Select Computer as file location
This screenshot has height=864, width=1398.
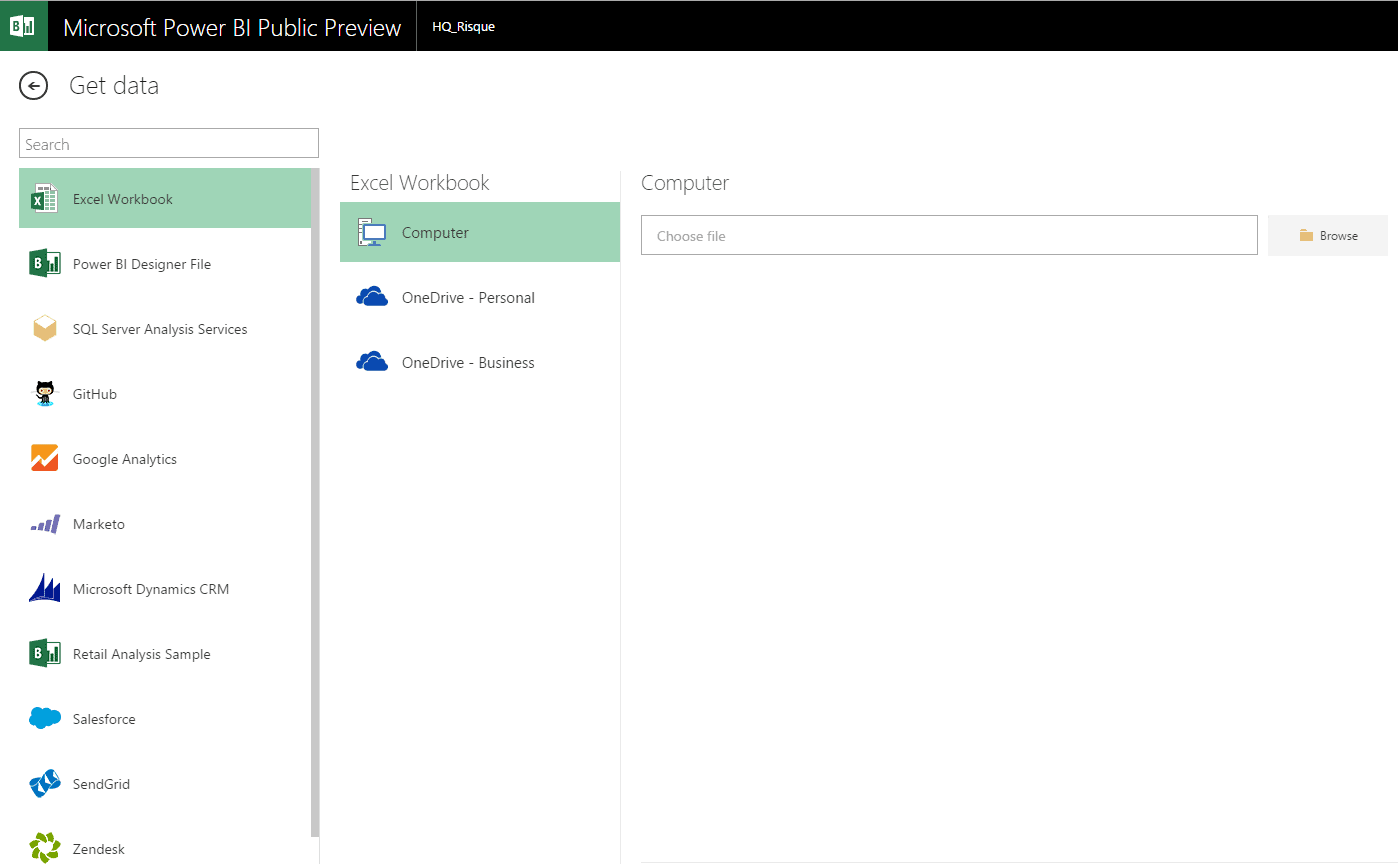pyautogui.click(x=435, y=233)
